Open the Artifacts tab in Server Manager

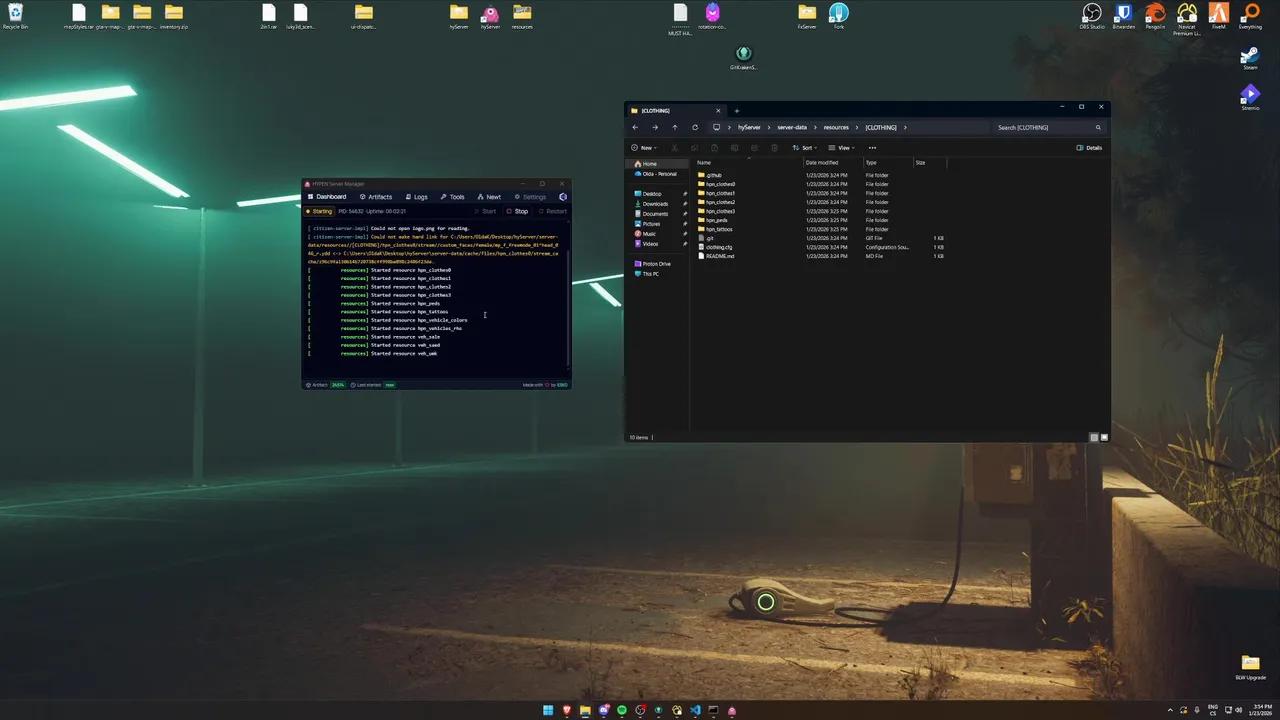376,197
